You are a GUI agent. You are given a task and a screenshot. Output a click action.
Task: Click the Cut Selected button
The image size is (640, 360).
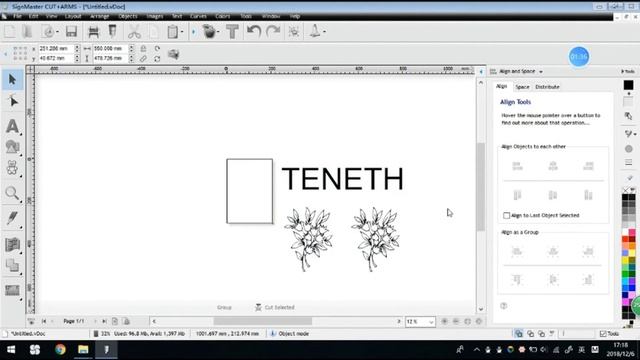(x=275, y=307)
